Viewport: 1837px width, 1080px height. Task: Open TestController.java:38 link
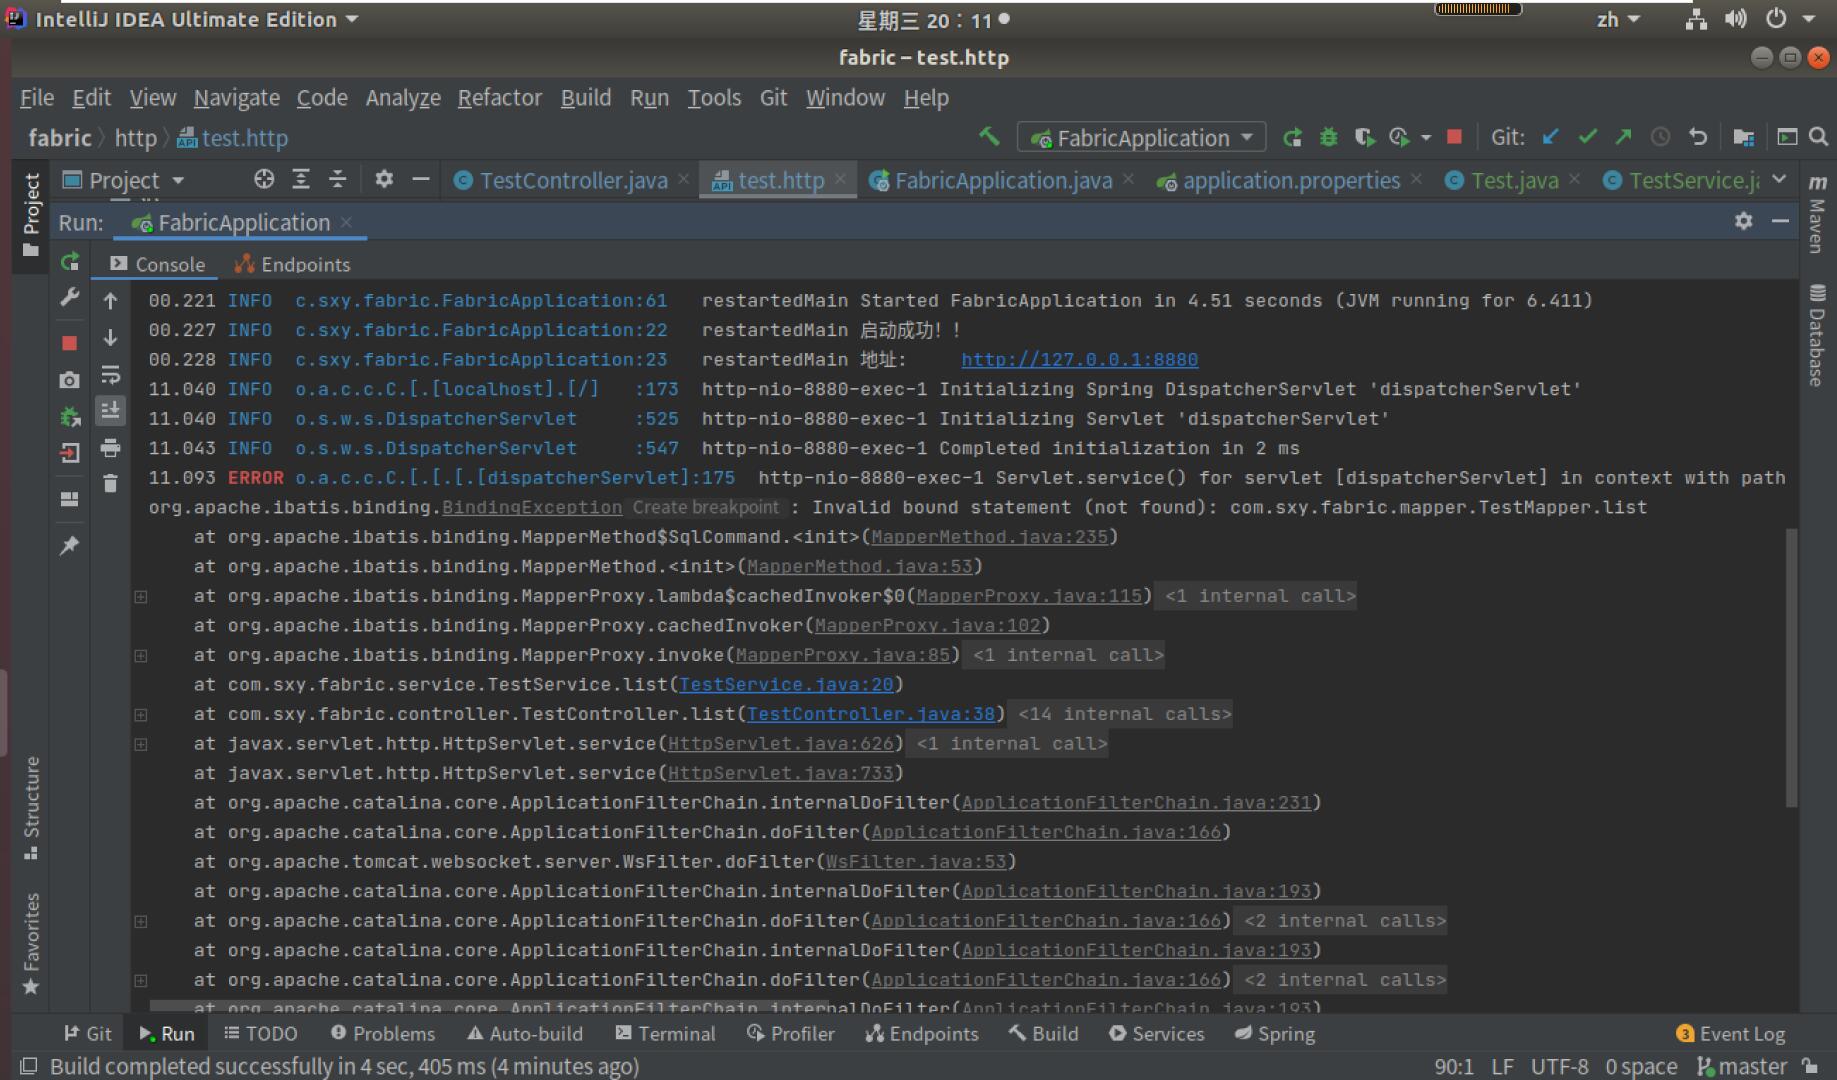pos(872,714)
